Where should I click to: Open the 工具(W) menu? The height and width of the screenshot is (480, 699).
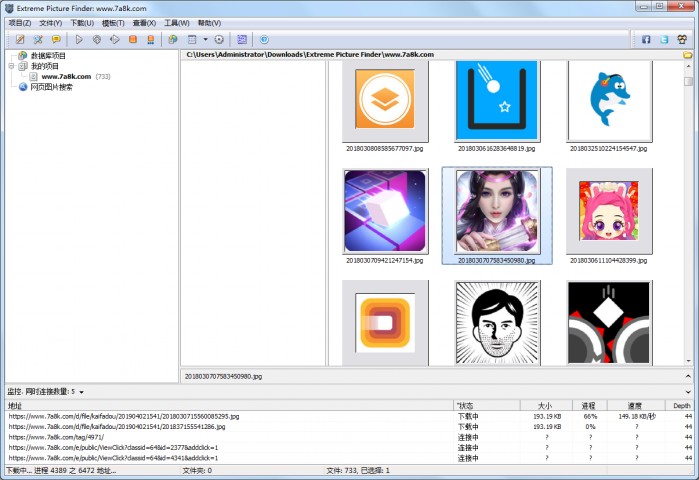pyautogui.click(x=177, y=22)
